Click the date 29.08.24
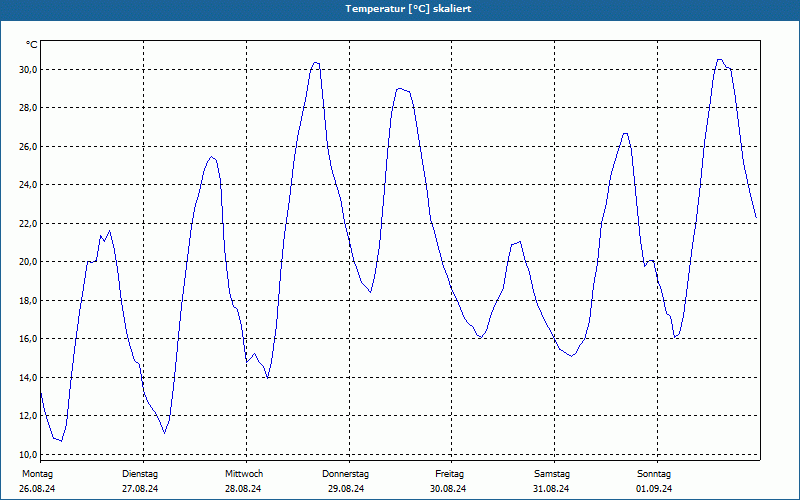Screen dimensions: 800x500 (346, 489)
